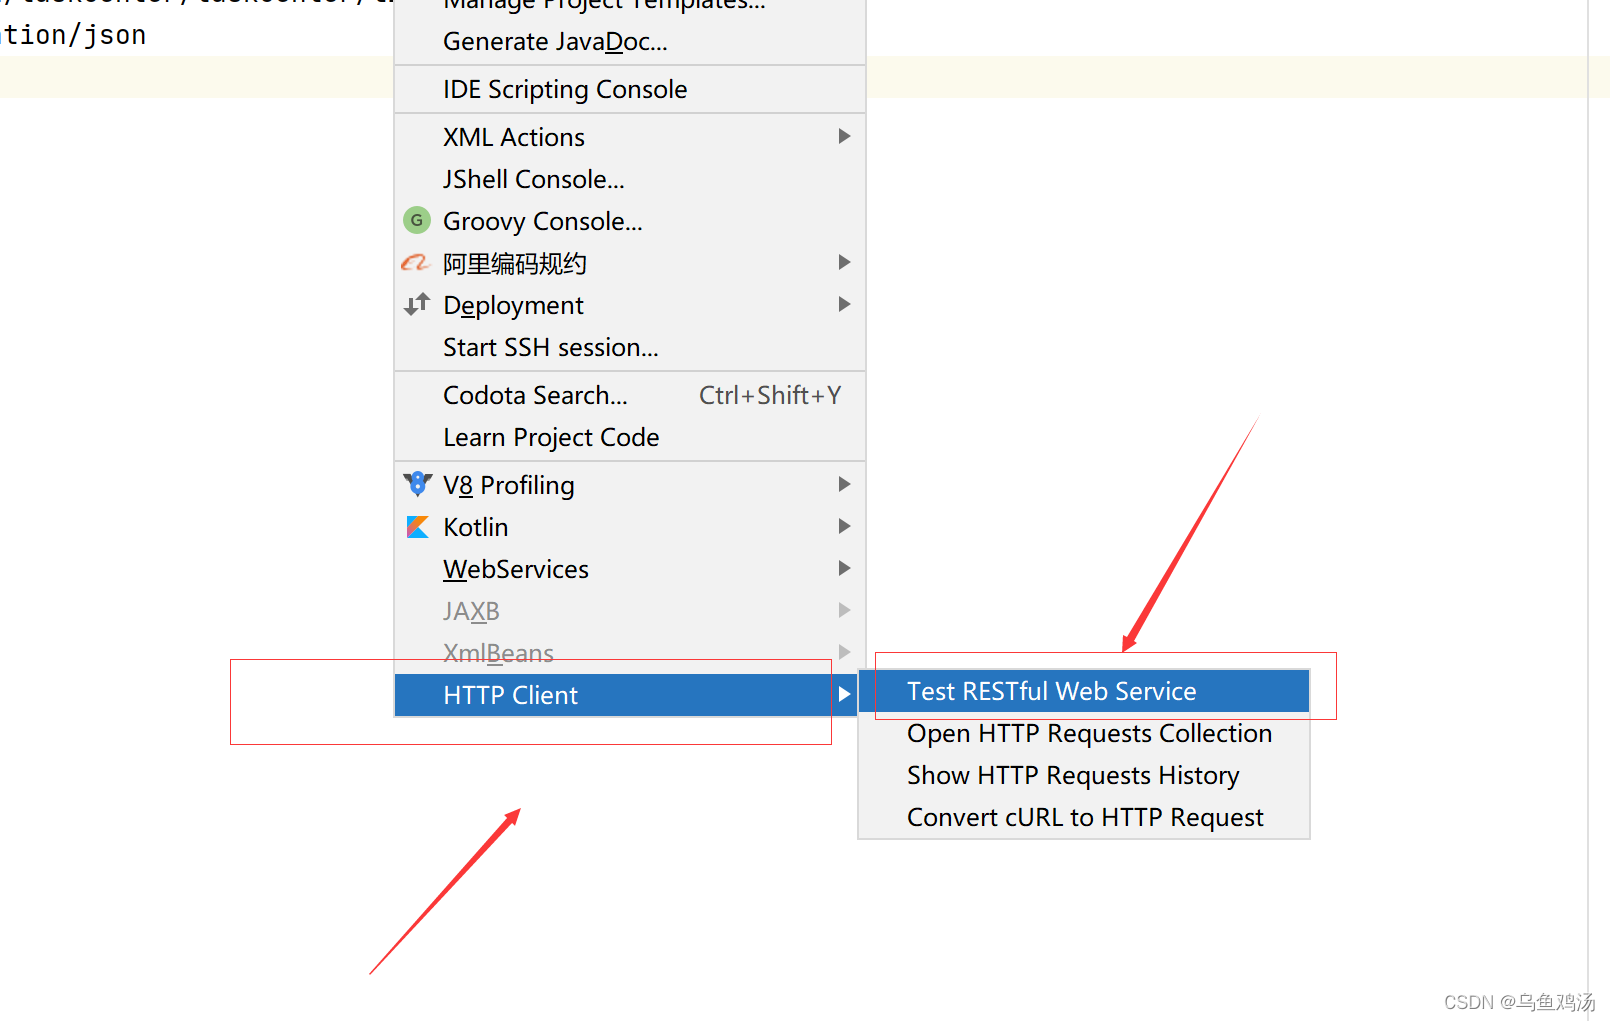Expand the WebServices submenu arrow
Image resolution: width=1610 pixels, height=1021 pixels.
(844, 568)
